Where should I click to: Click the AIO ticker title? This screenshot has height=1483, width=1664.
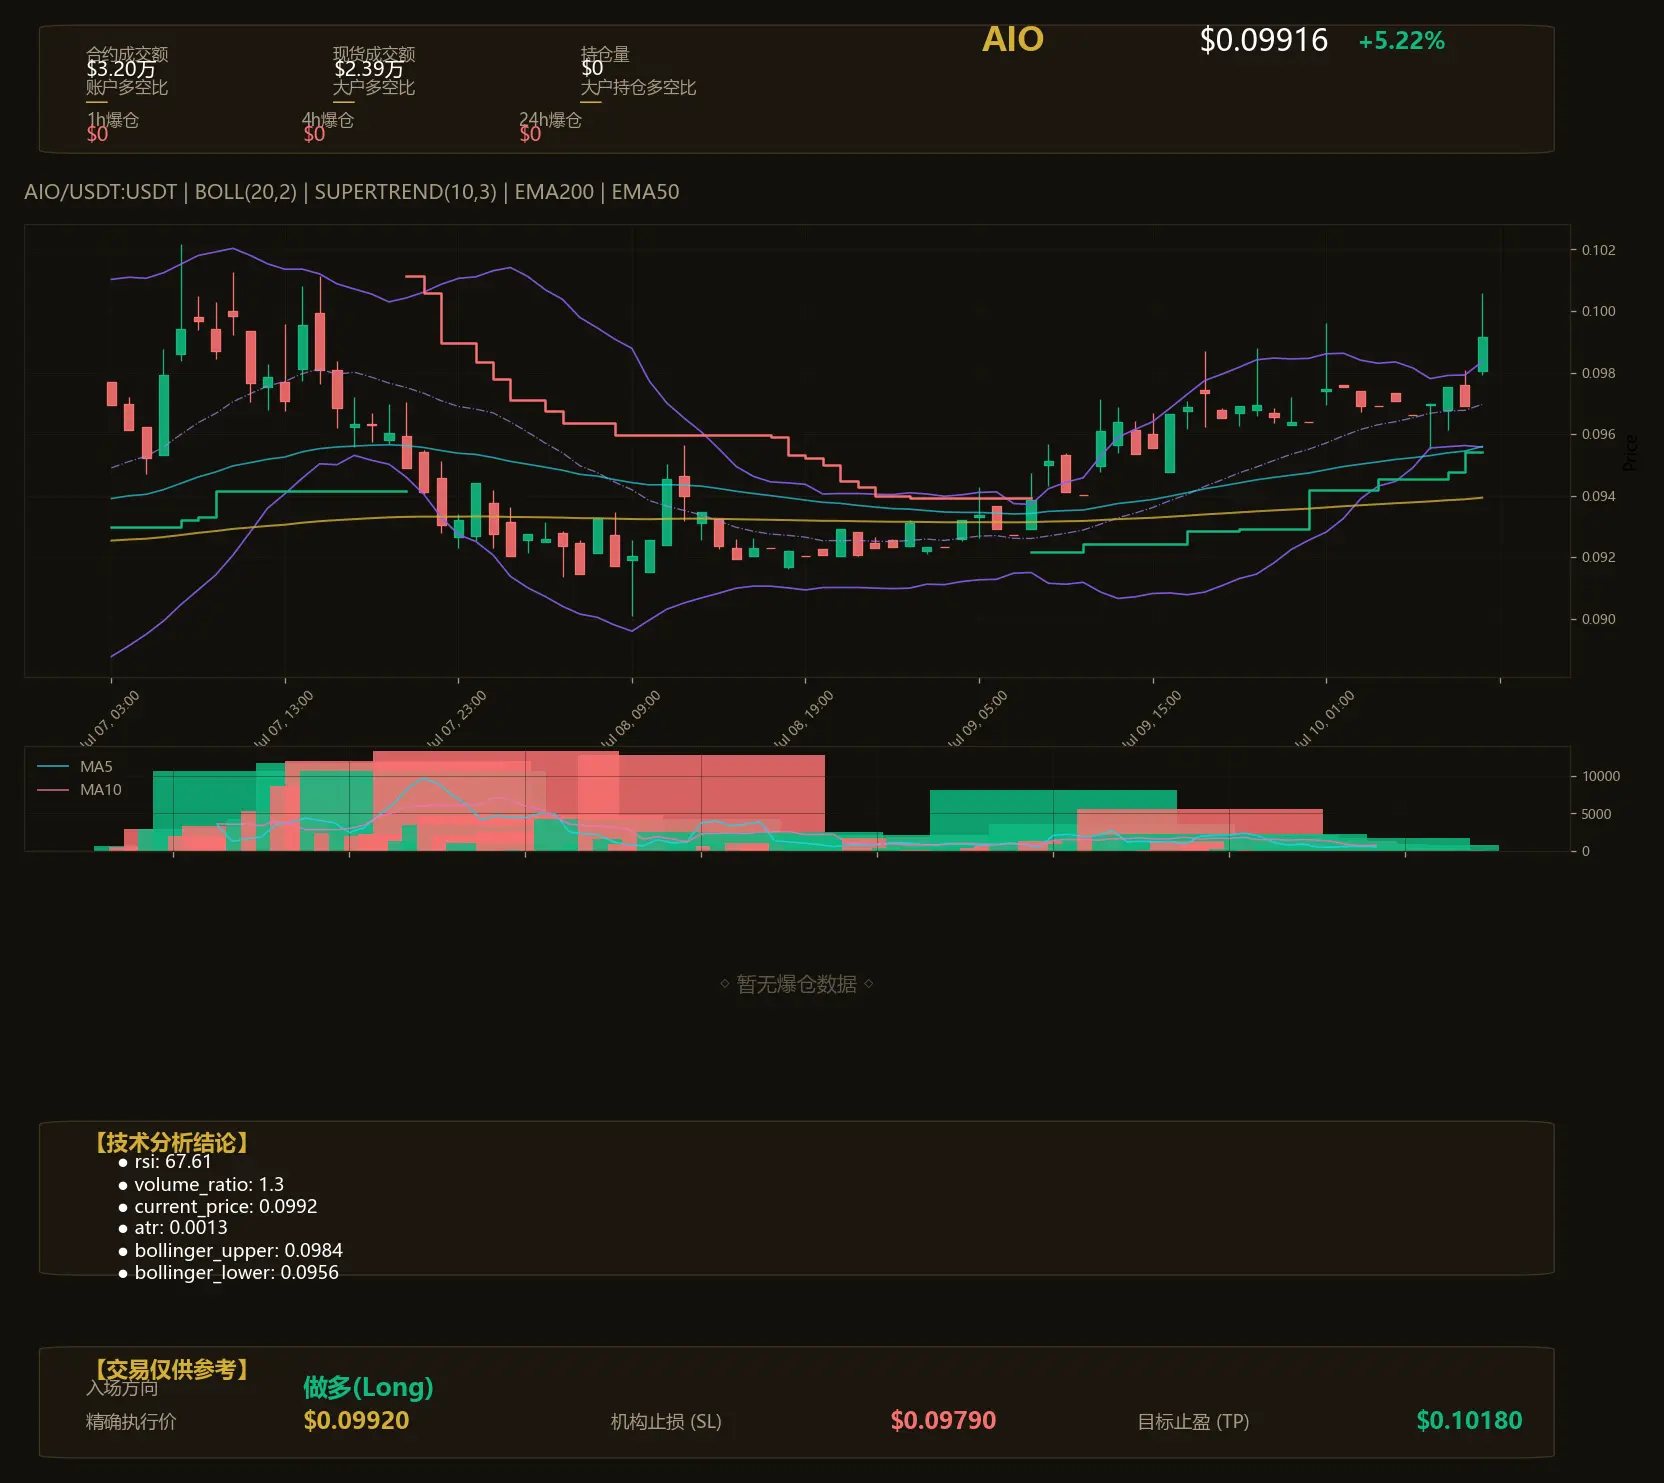[1012, 39]
